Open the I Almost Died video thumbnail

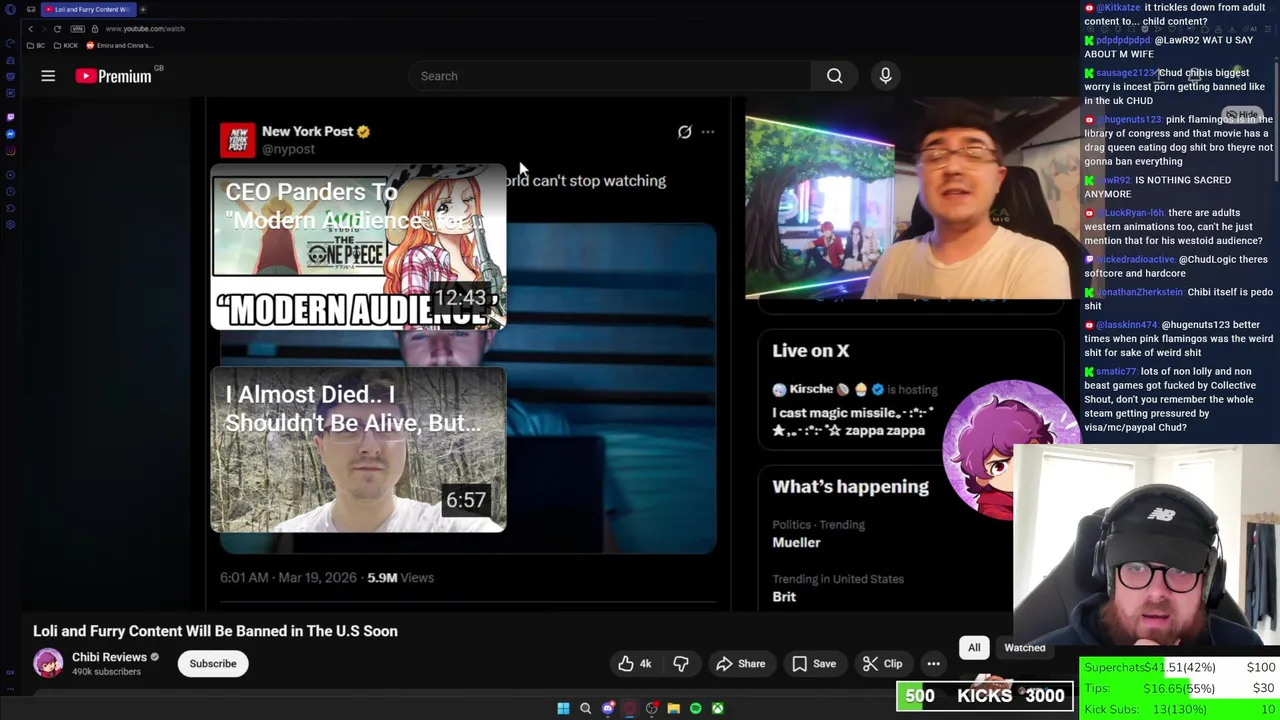coord(358,450)
